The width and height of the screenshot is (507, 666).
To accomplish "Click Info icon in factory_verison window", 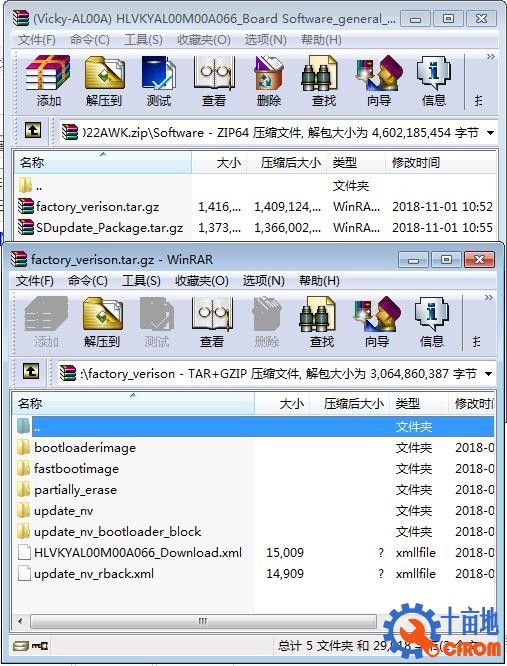I will click(432, 322).
